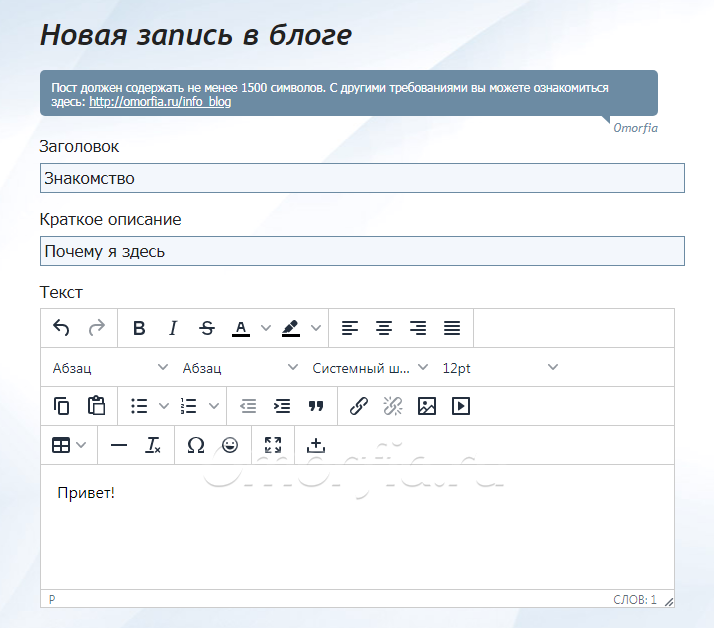This screenshot has width=714, height=628.
Task: Insert a numbered list
Action: click(x=189, y=406)
